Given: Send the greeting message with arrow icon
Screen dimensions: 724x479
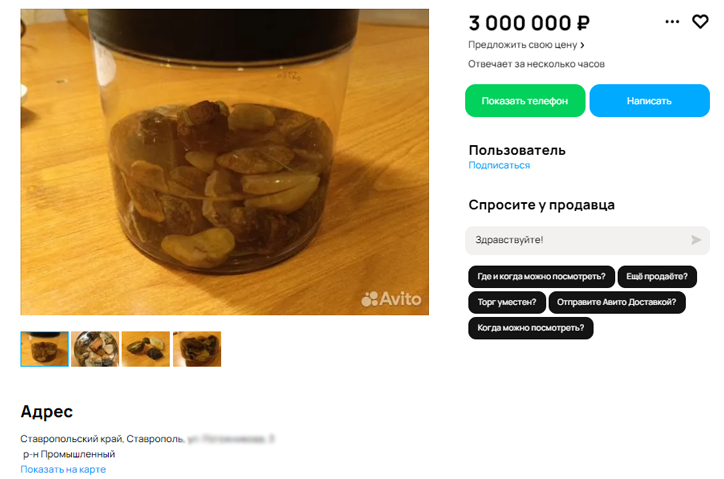Looking at the screenshot, I should point(695,240).
